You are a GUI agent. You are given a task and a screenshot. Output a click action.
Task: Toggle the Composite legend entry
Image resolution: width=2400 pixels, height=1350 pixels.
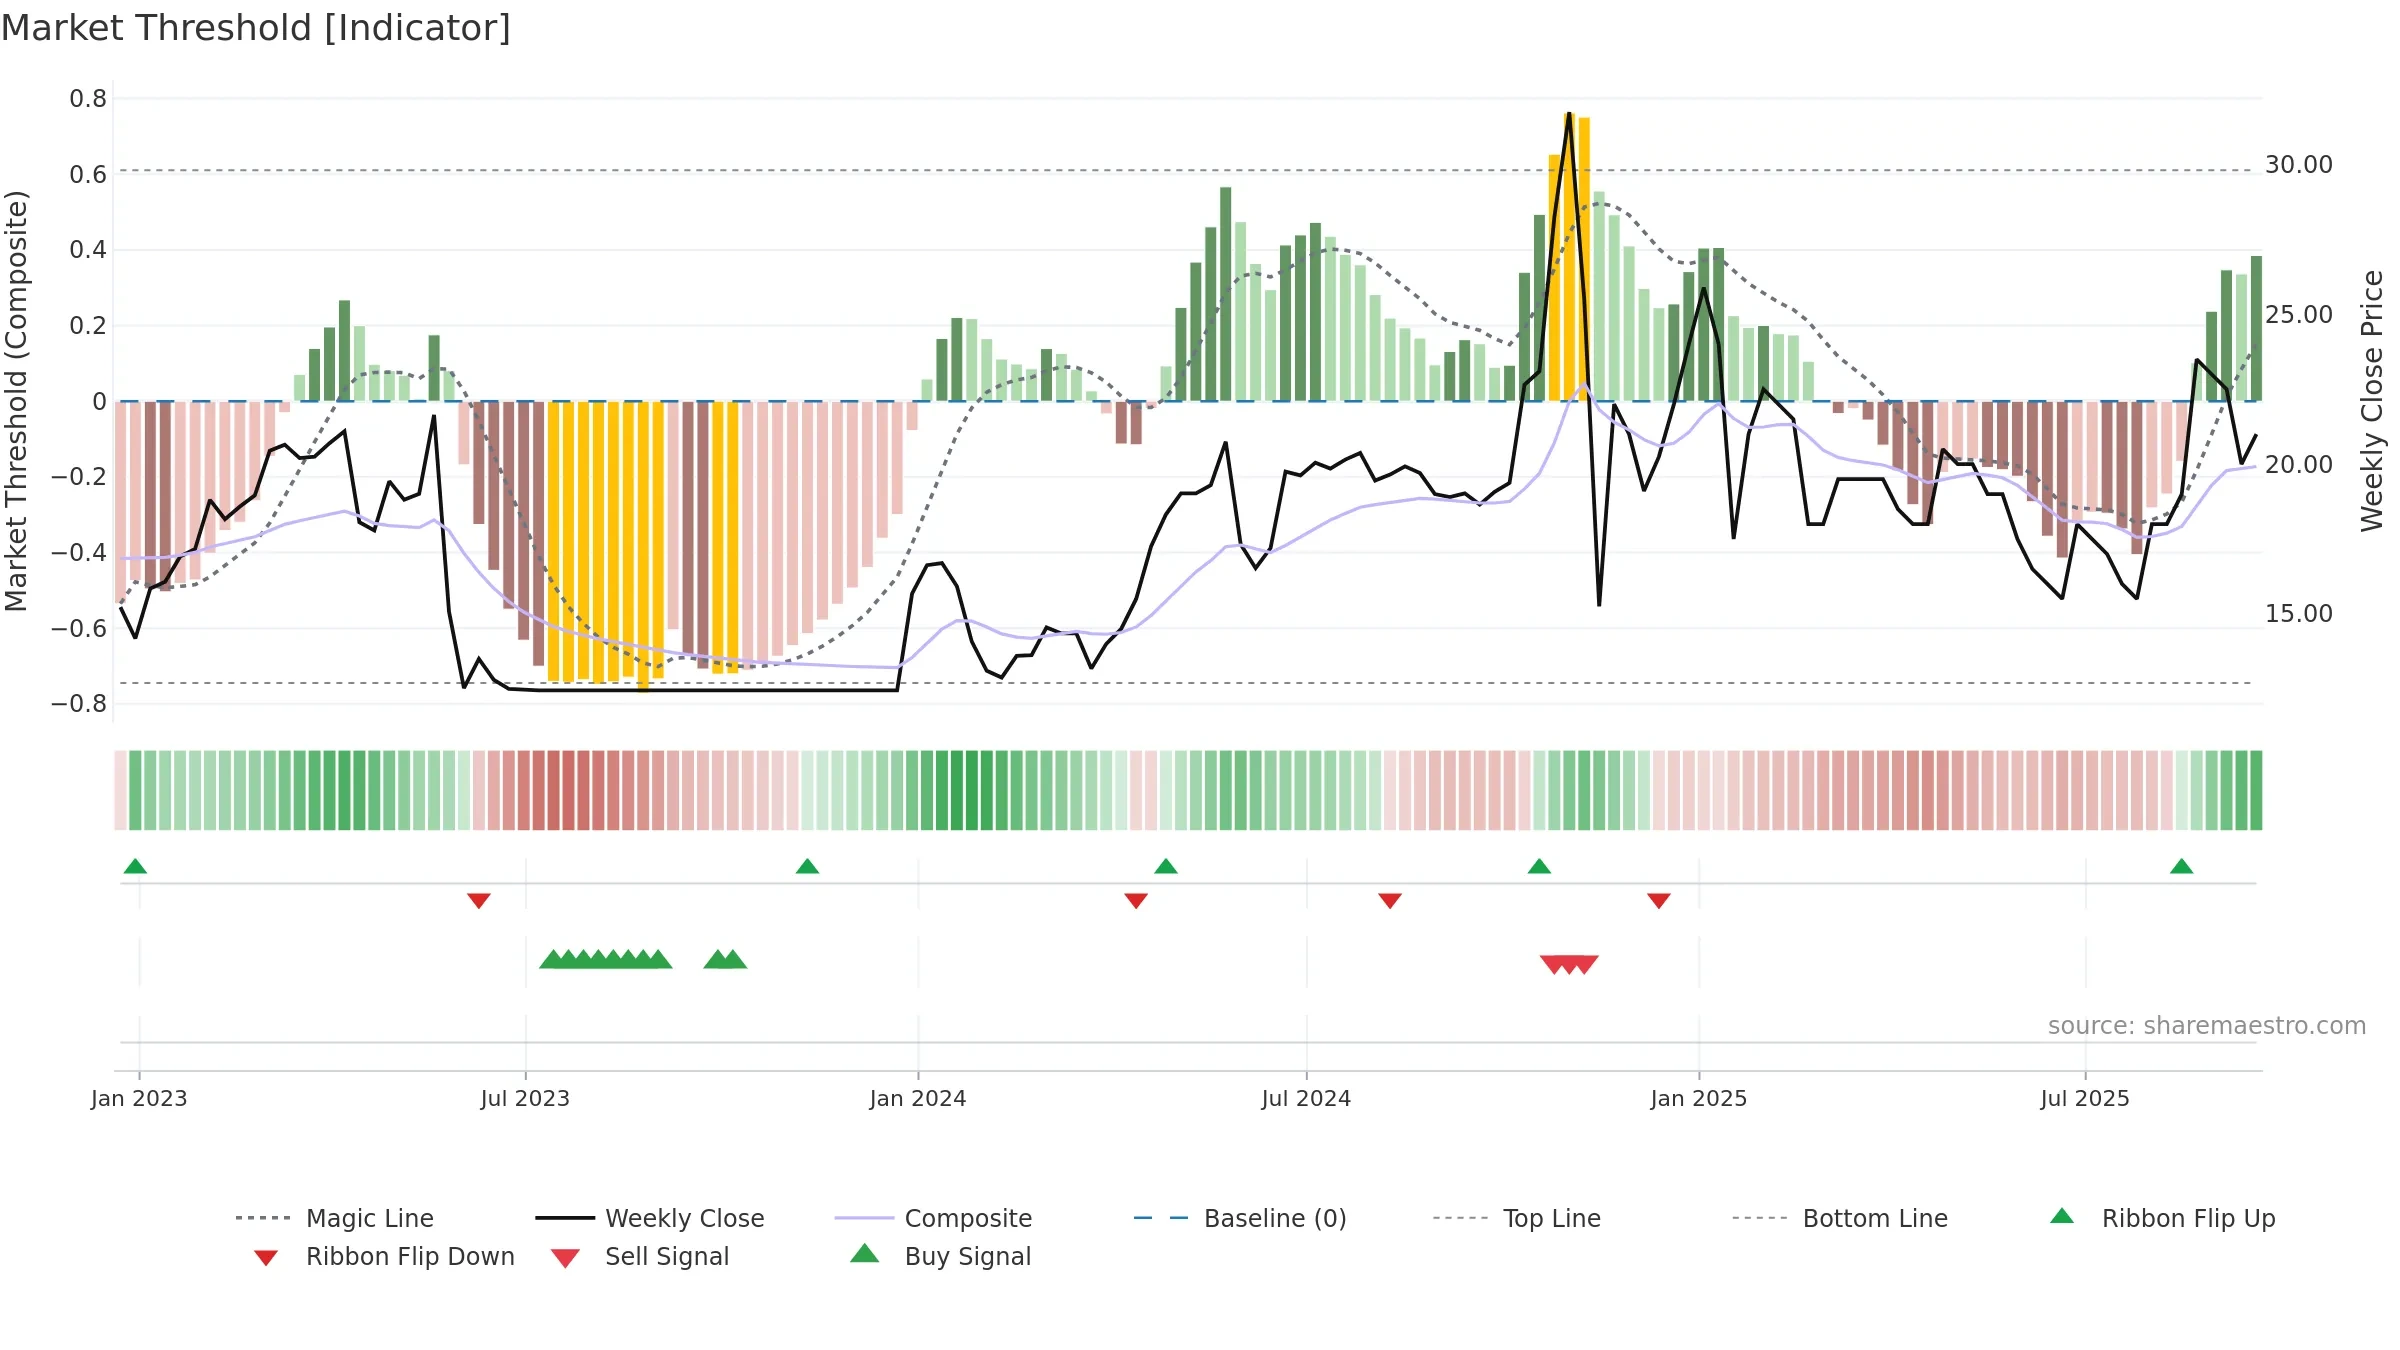(933, 1218)
